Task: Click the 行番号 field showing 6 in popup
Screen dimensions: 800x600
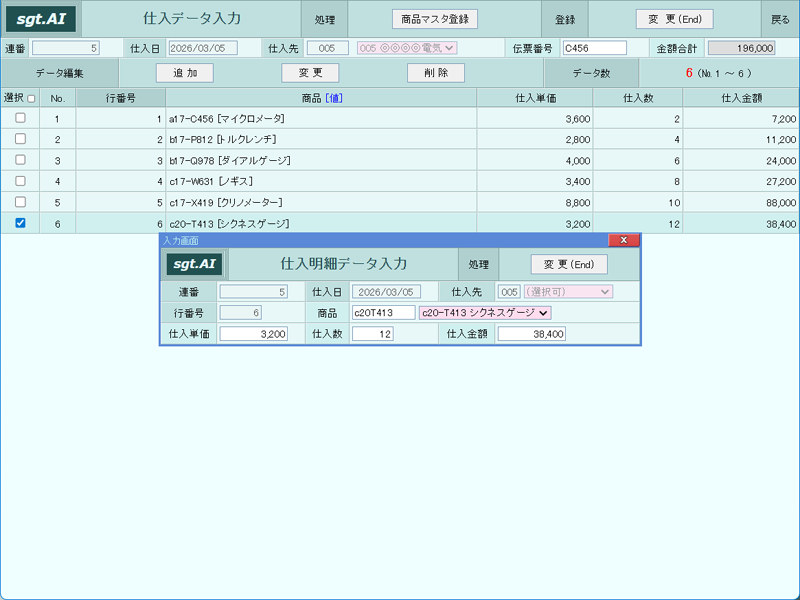Action: [x=240, y=313]
